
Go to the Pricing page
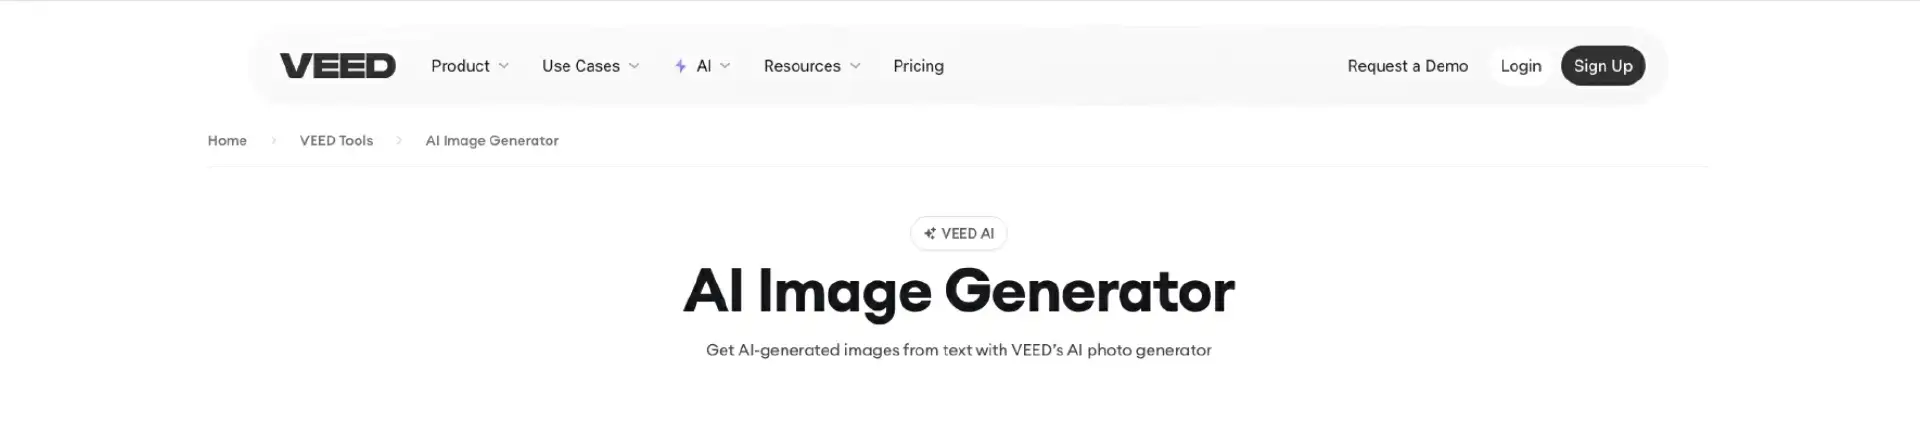click(918, 66)
